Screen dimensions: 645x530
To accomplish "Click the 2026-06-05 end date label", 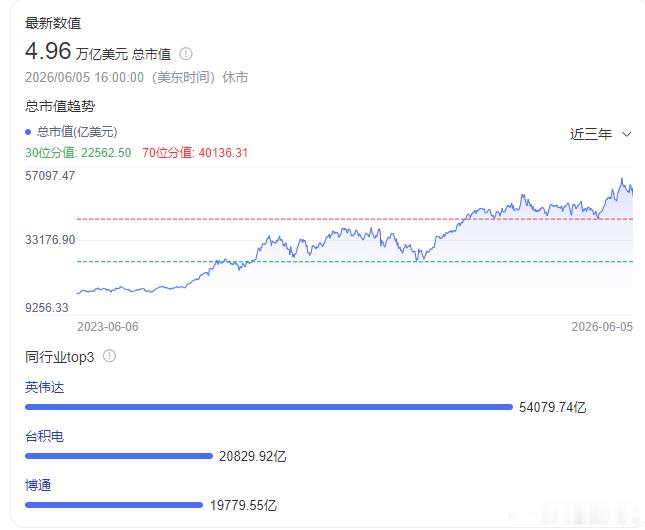I will (602, 327).
